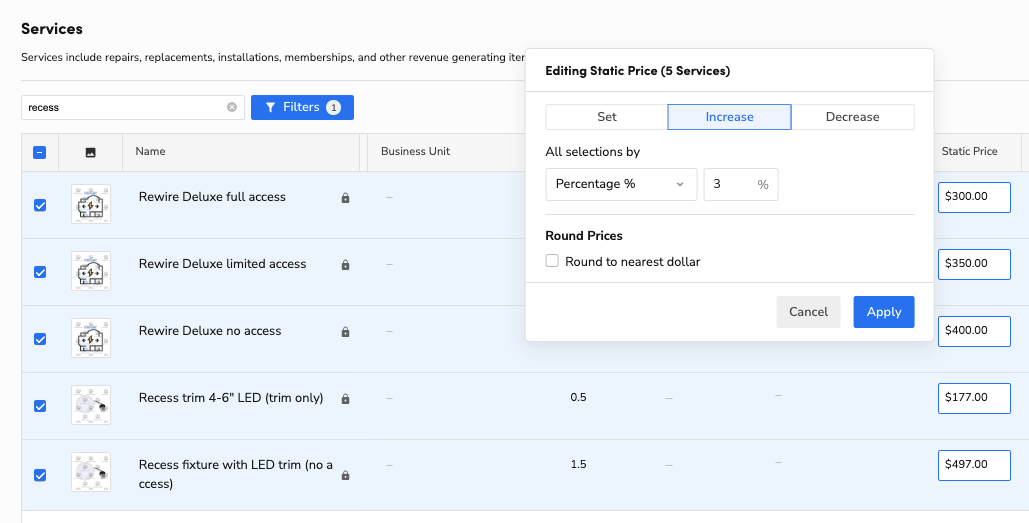Click the 1.5 value in Recess fixture row
Screen dimensions: 1029x523
[x=578, y=465]
